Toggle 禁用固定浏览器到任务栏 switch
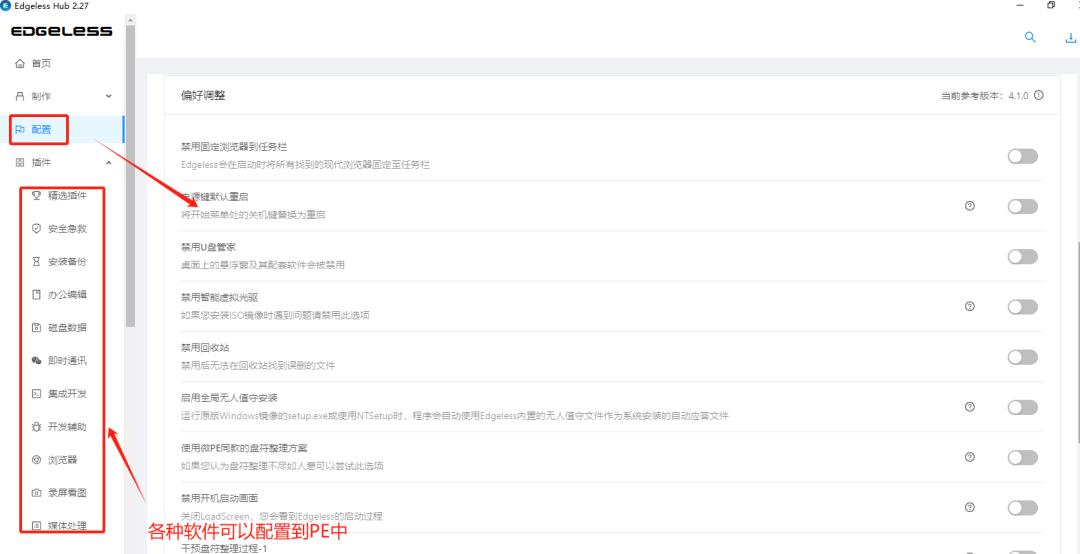This screenshot has height=554, width=1080. tap(1022, 156)
